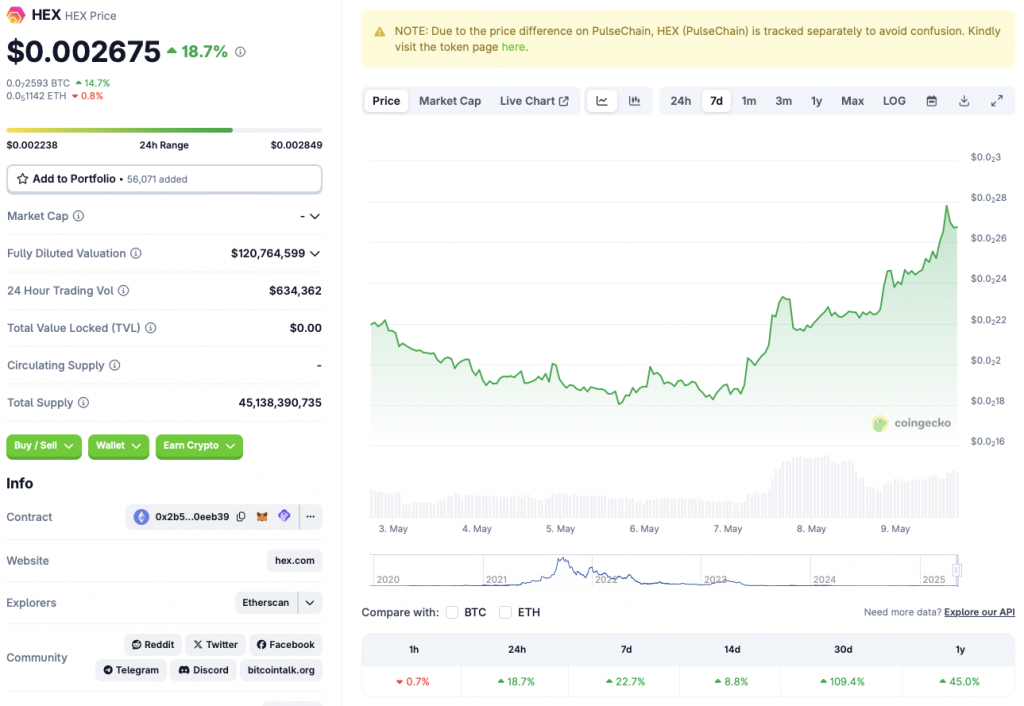The height and width of the screenshot is (706, 1024).
Task: Click the 1h 0.7% change value
Action: coord(413,681)
